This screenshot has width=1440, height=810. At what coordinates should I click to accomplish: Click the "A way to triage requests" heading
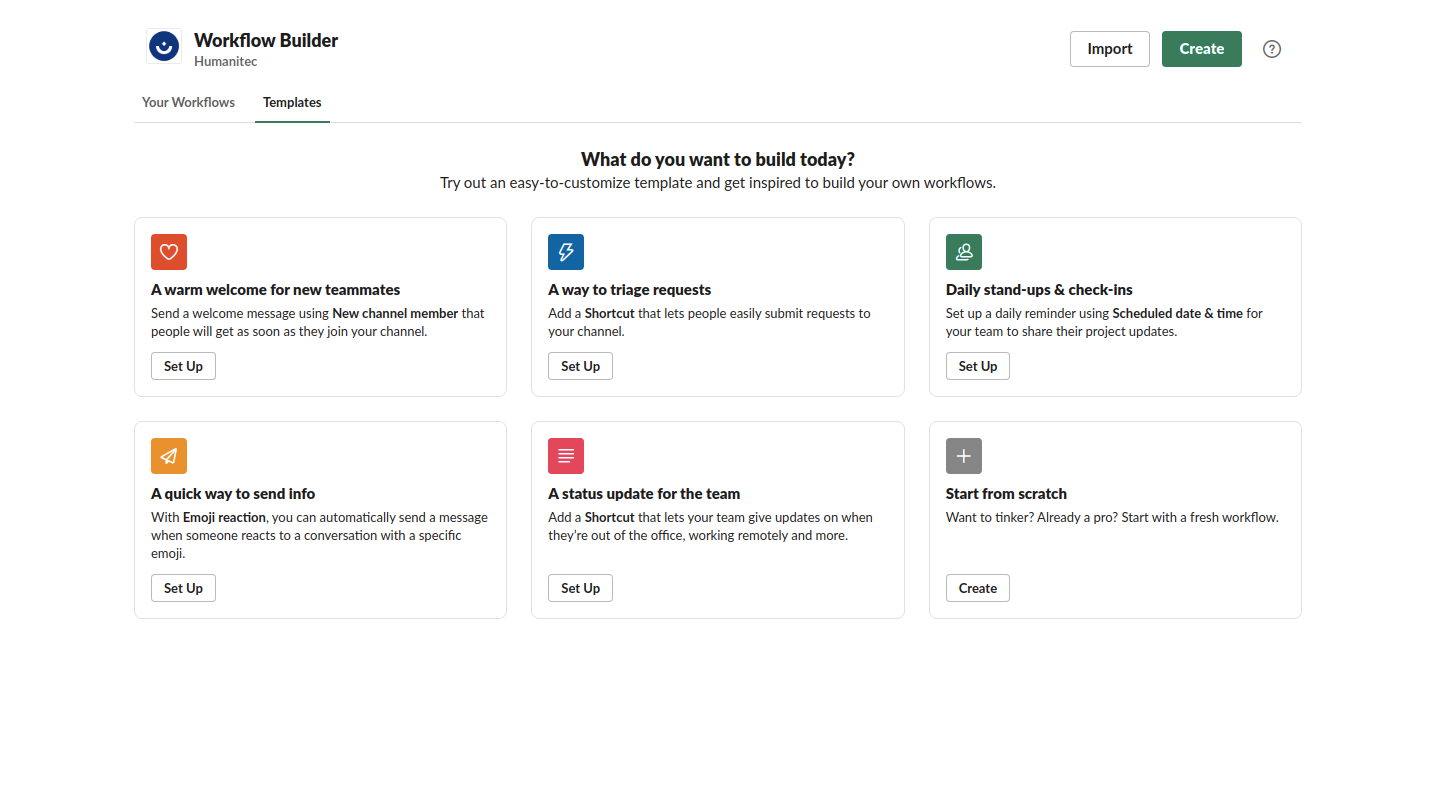click(629, 290)
